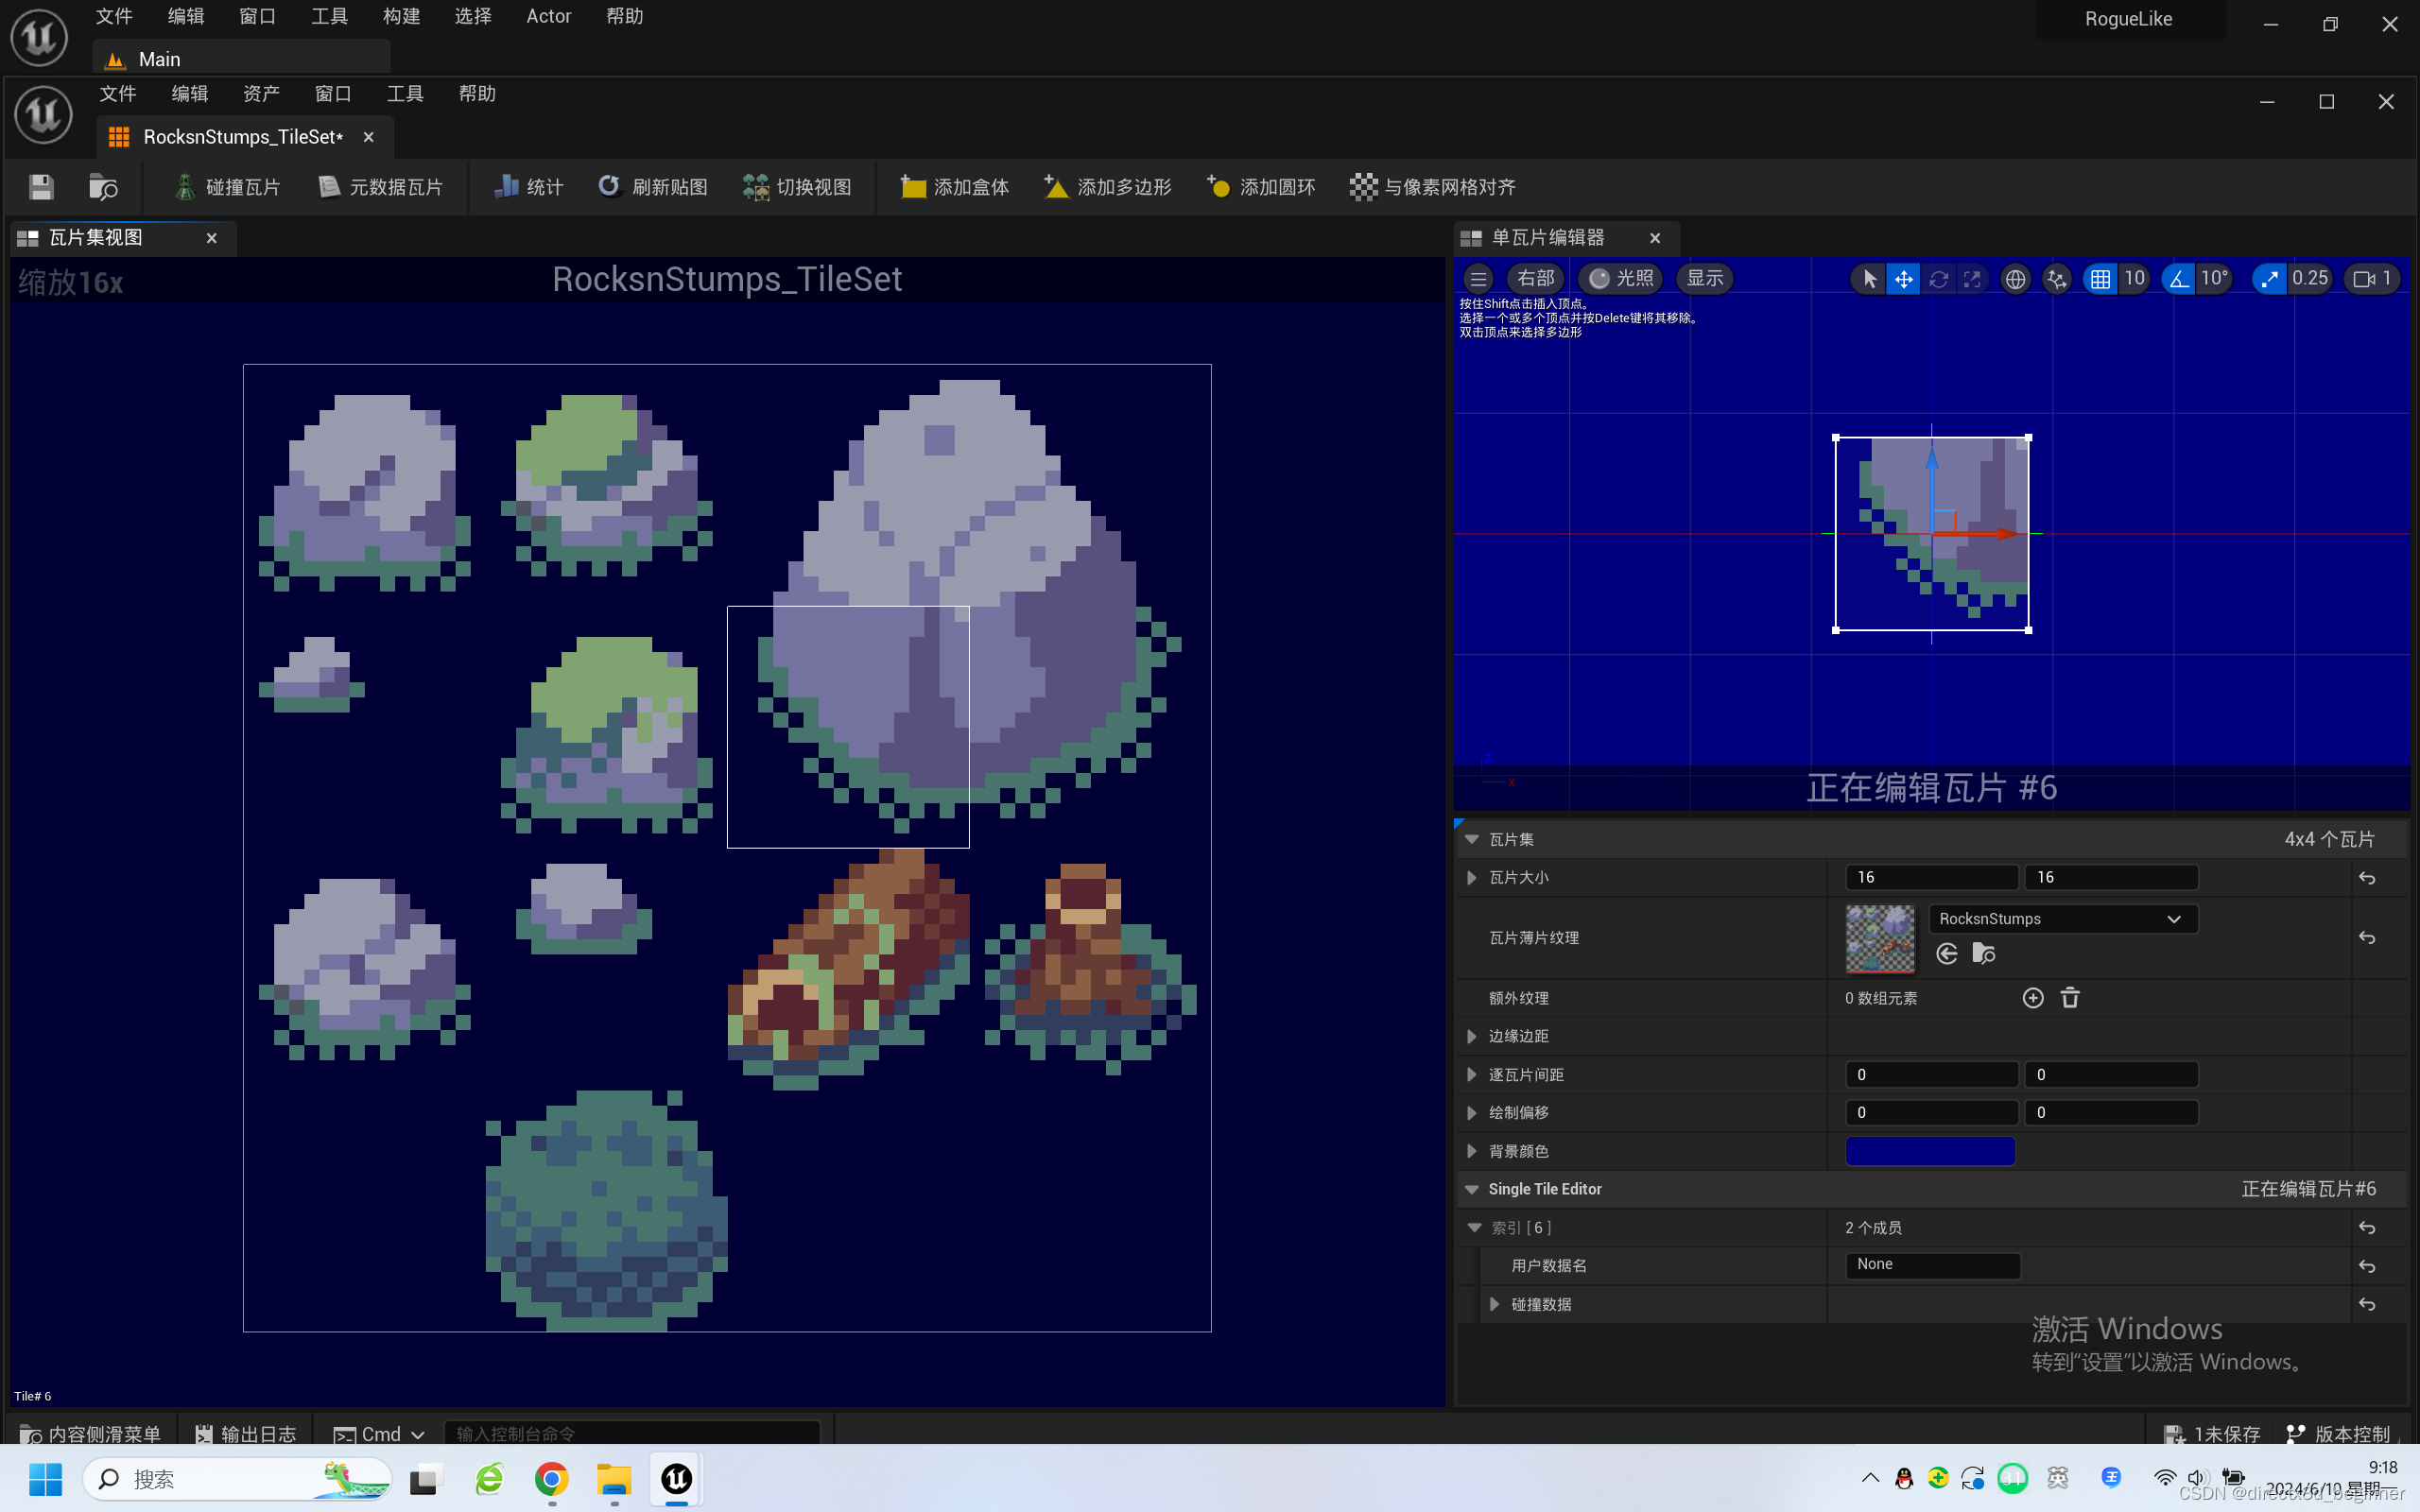Viewport: 2420px width, 1512px height.
Task: Click Add Polygon (添加多边形) tool
Action: pyautogui.click(x=1108, y=187)
